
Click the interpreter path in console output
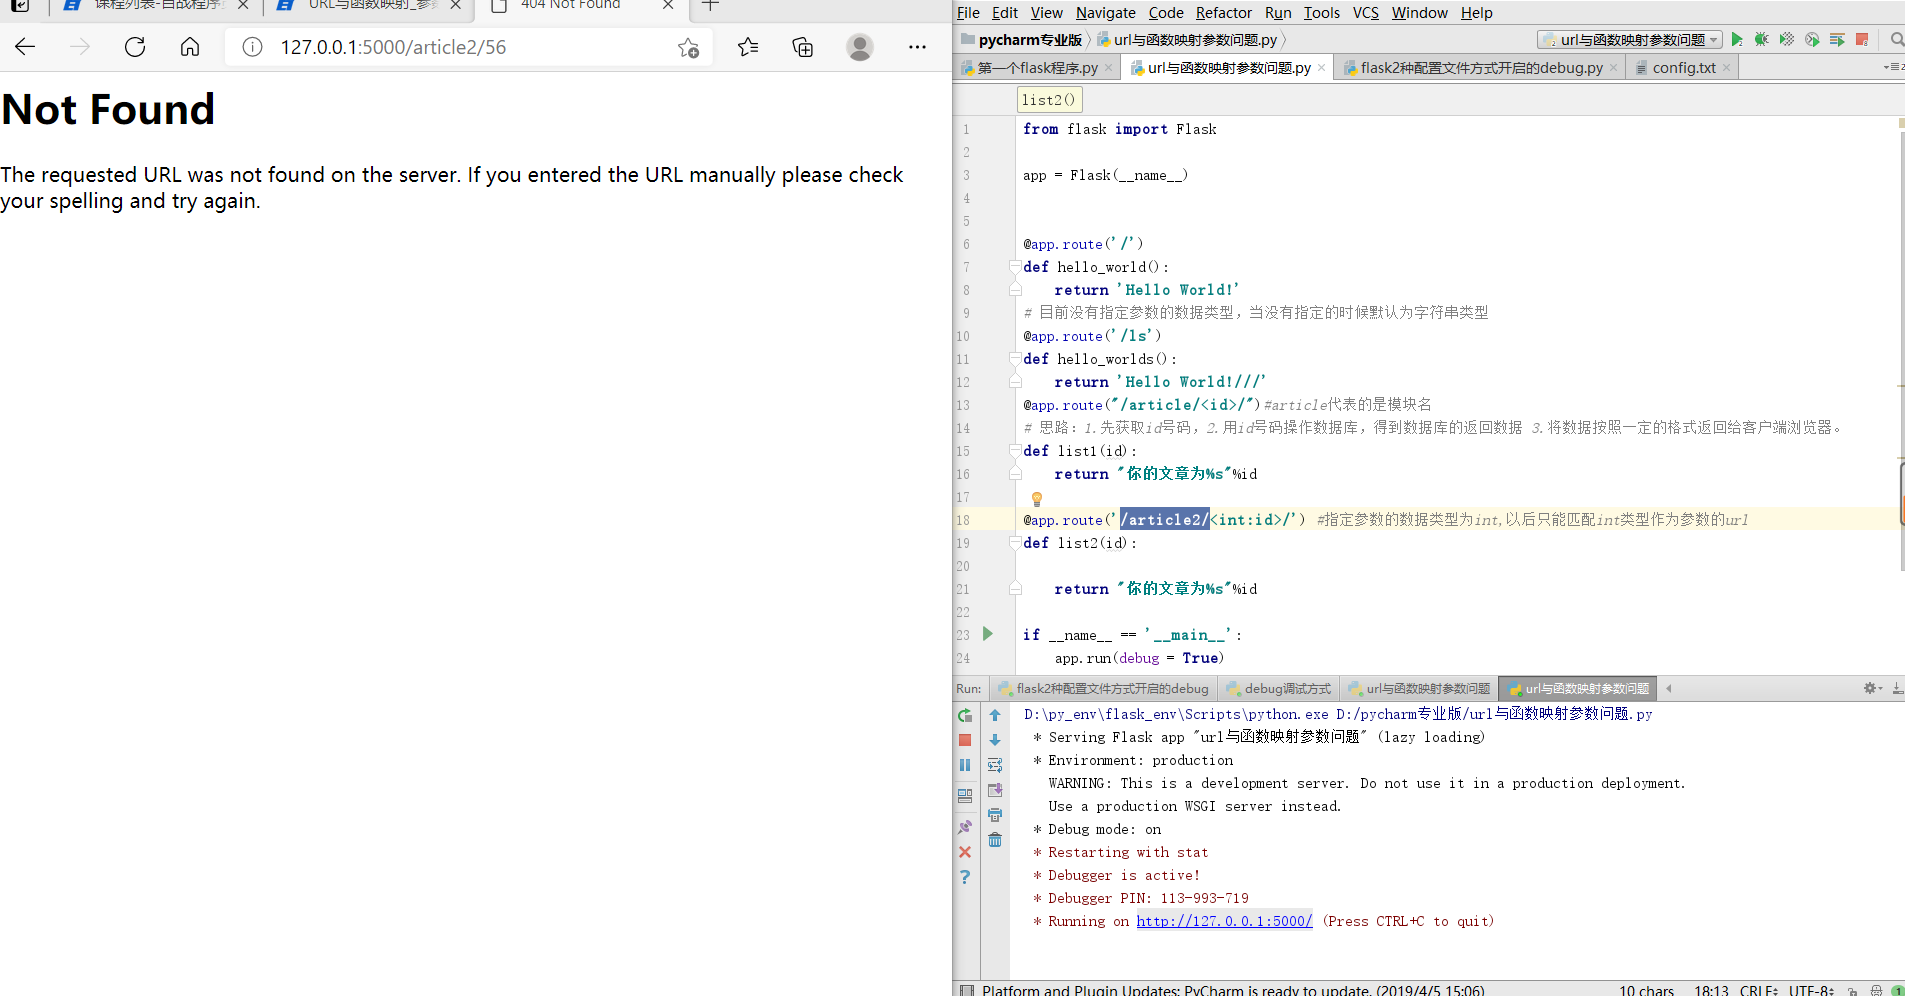coord(1176,714)
